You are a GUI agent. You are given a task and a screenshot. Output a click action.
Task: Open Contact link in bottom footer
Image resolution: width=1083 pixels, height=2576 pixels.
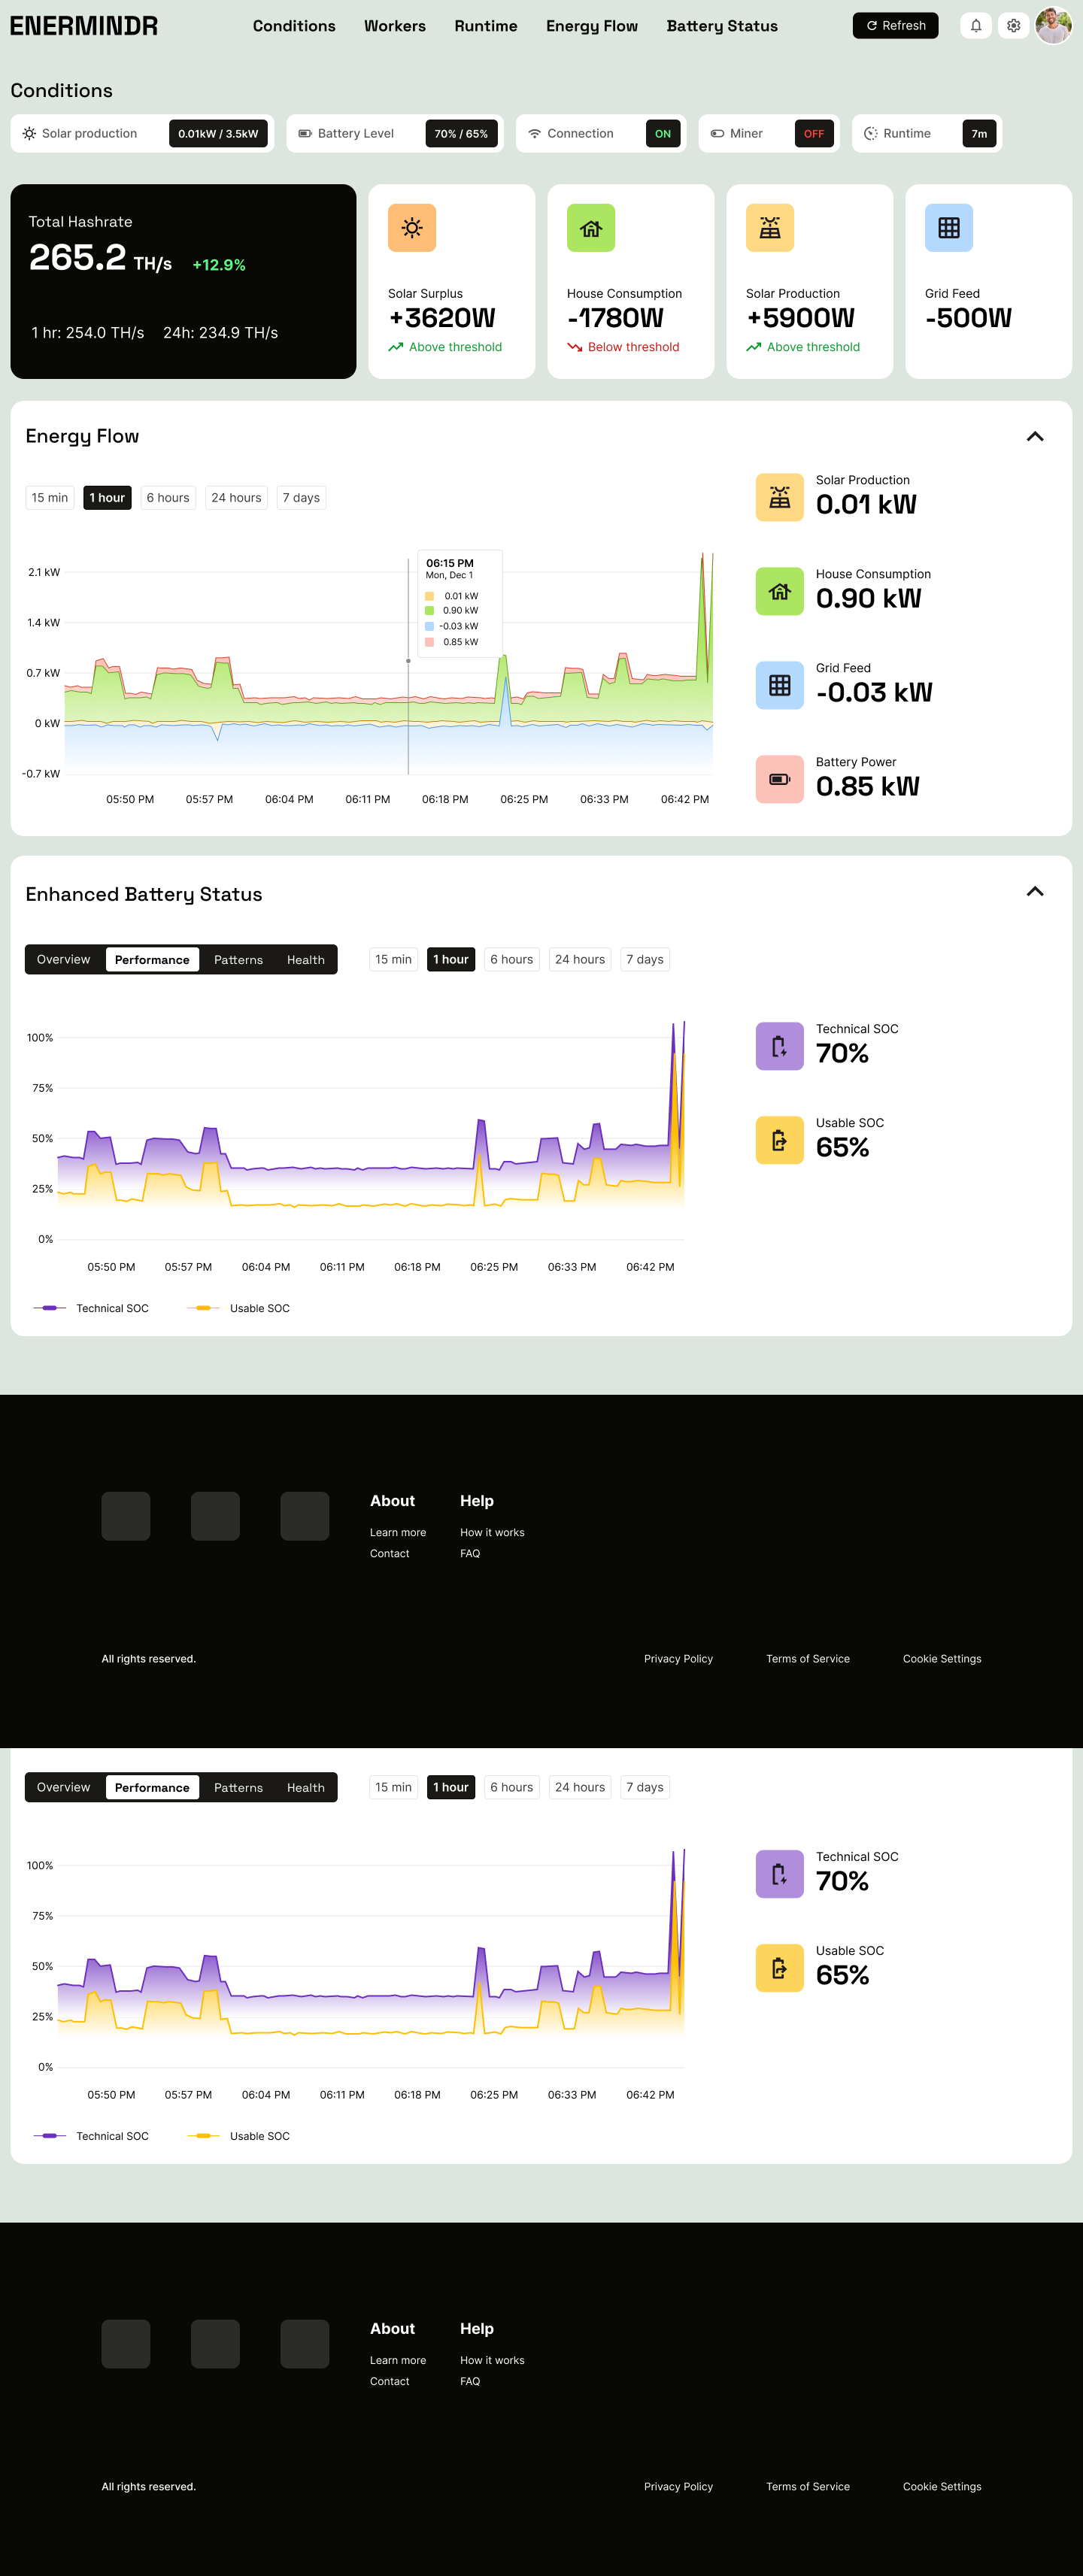(390, 2382)
